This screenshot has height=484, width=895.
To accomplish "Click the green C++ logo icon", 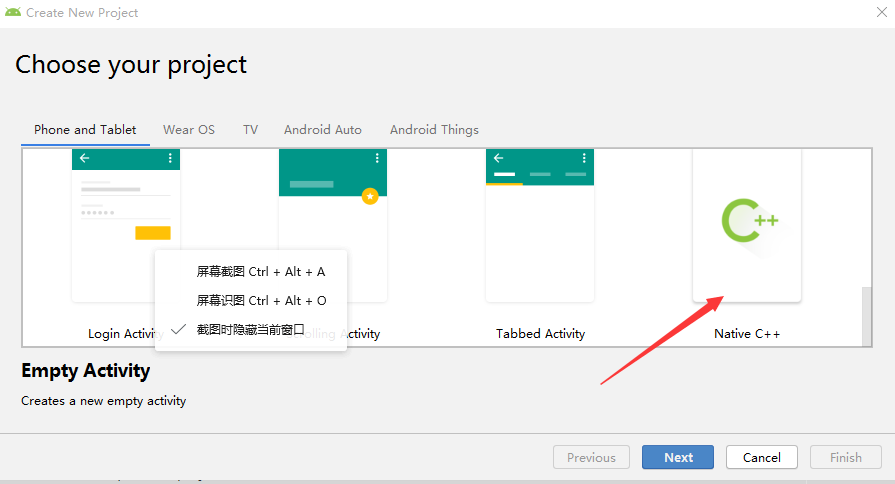I will pos(749,220).
